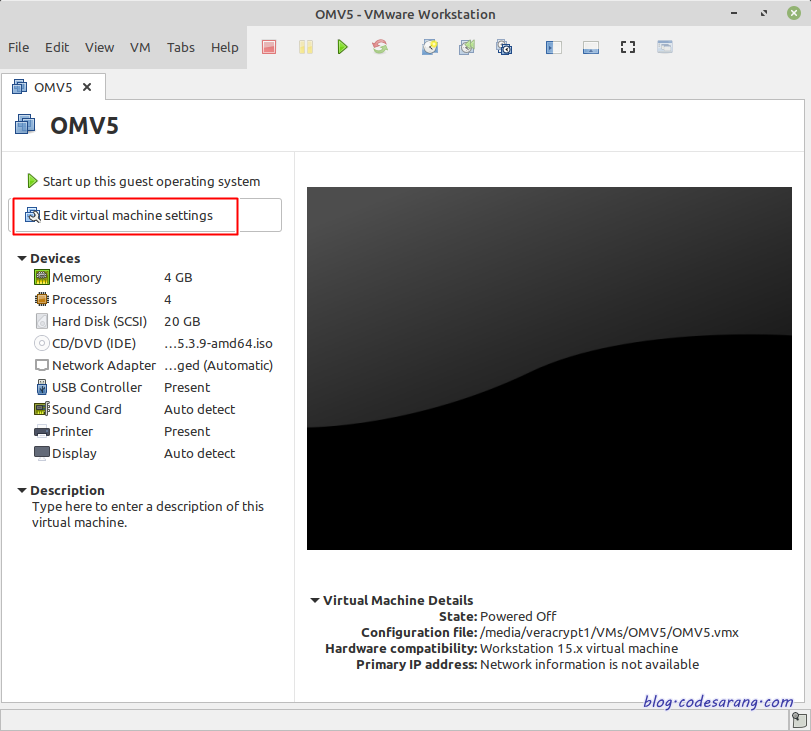Open the Tabs menu
This screenshot has height=731, width=811.
point(181,48)
